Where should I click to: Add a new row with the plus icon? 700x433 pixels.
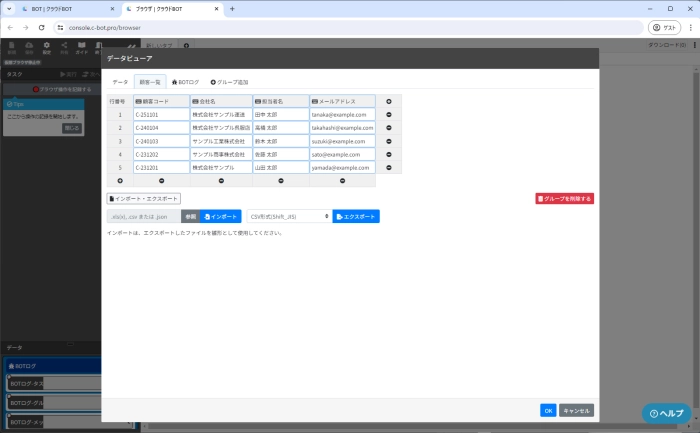pyautogui.click(x=120, y=181)
